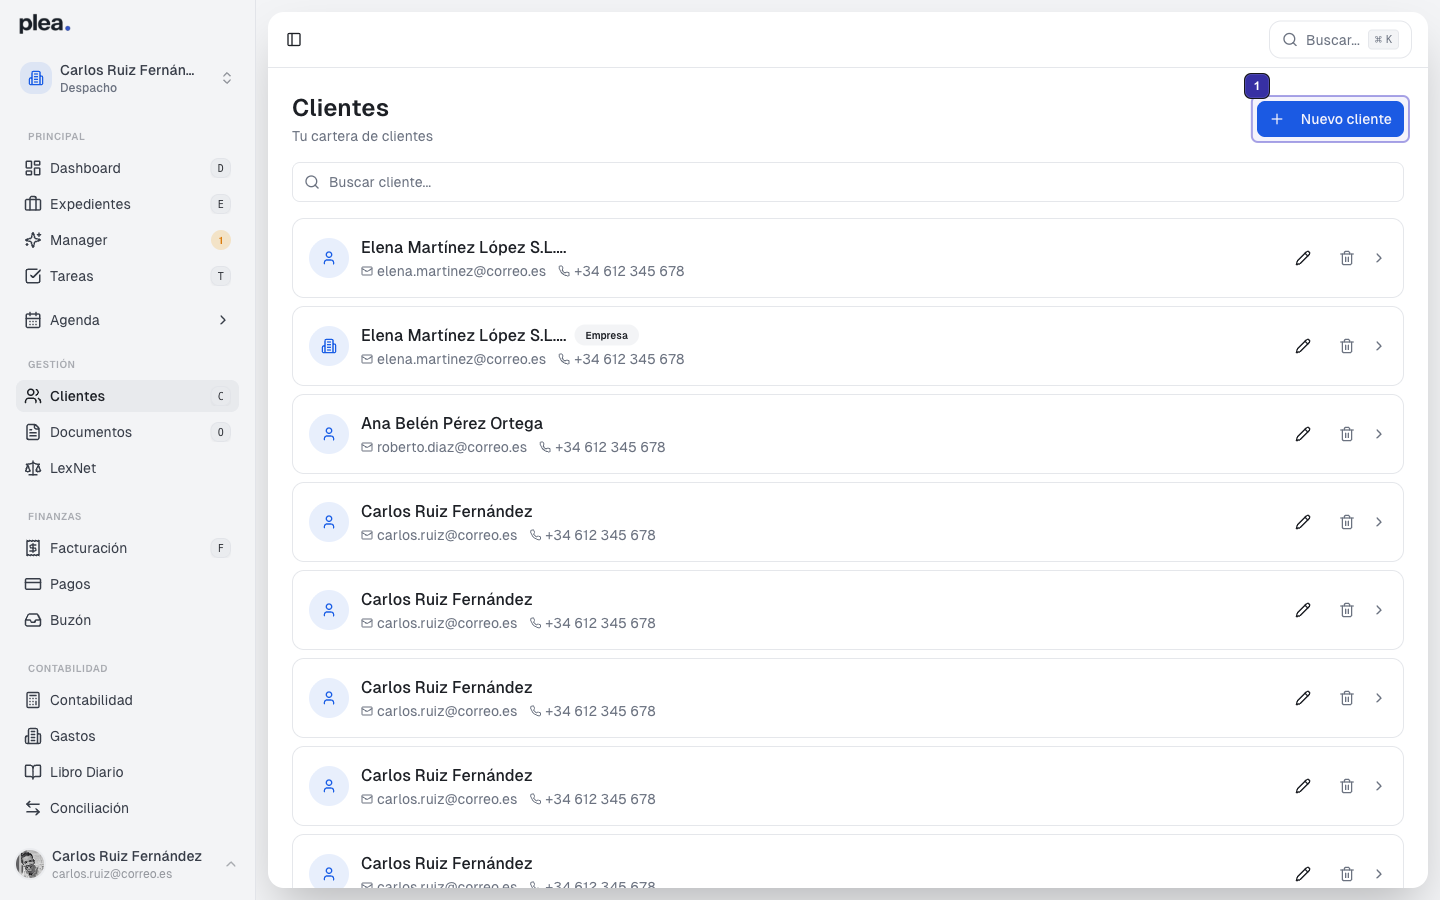1440x900 pixels.
Task: Toggle the sidebar collapse control at top
Action: pyautogui.click(x=294, y=39)
